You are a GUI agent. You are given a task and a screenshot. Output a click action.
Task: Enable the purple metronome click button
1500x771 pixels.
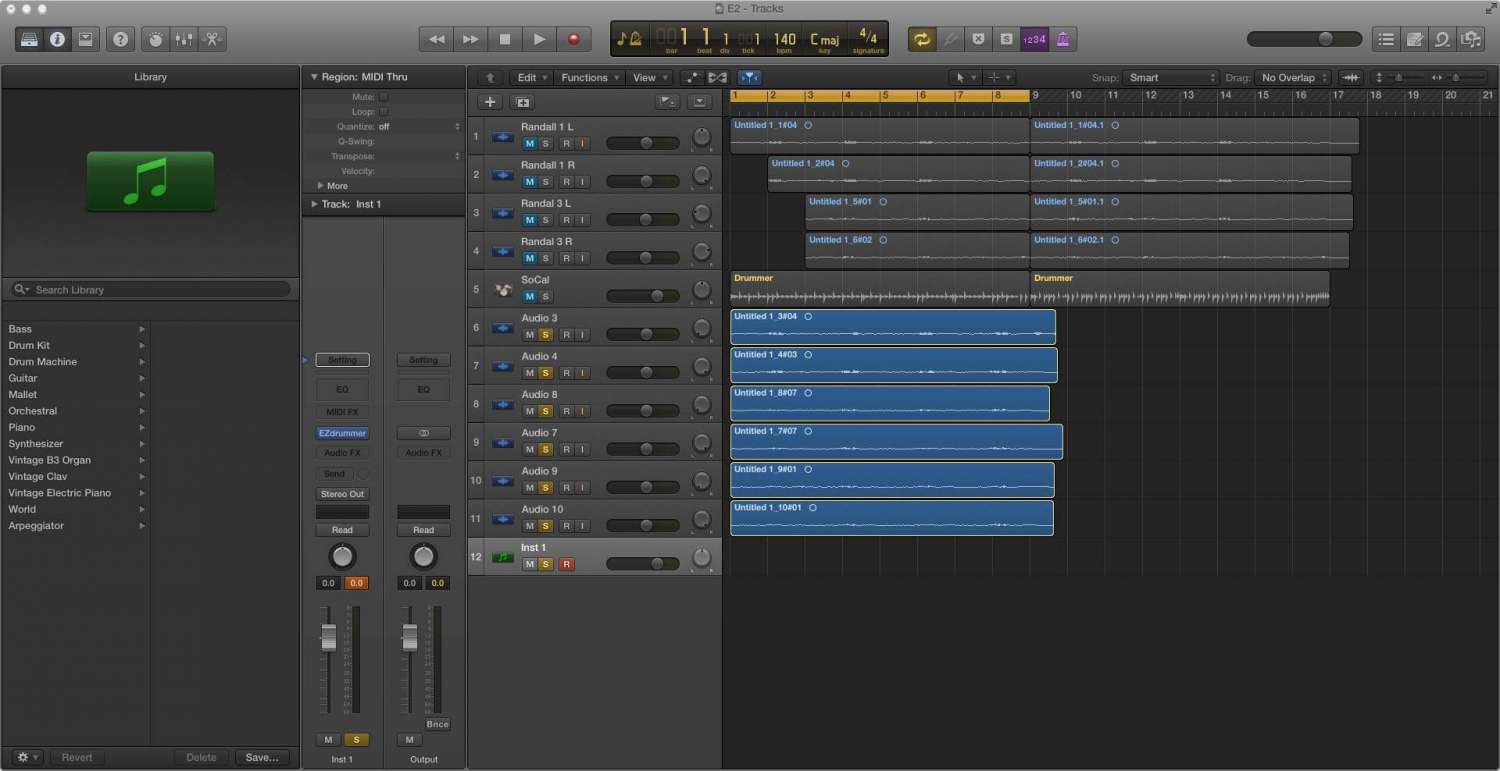coord(1063,39)
